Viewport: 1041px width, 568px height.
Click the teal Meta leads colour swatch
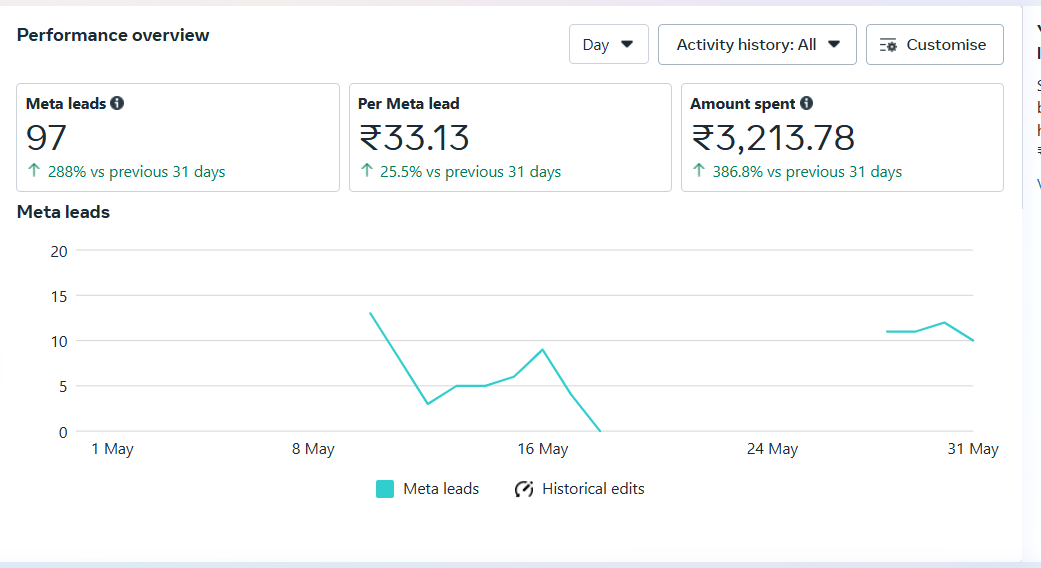click(x=385, y=489)
